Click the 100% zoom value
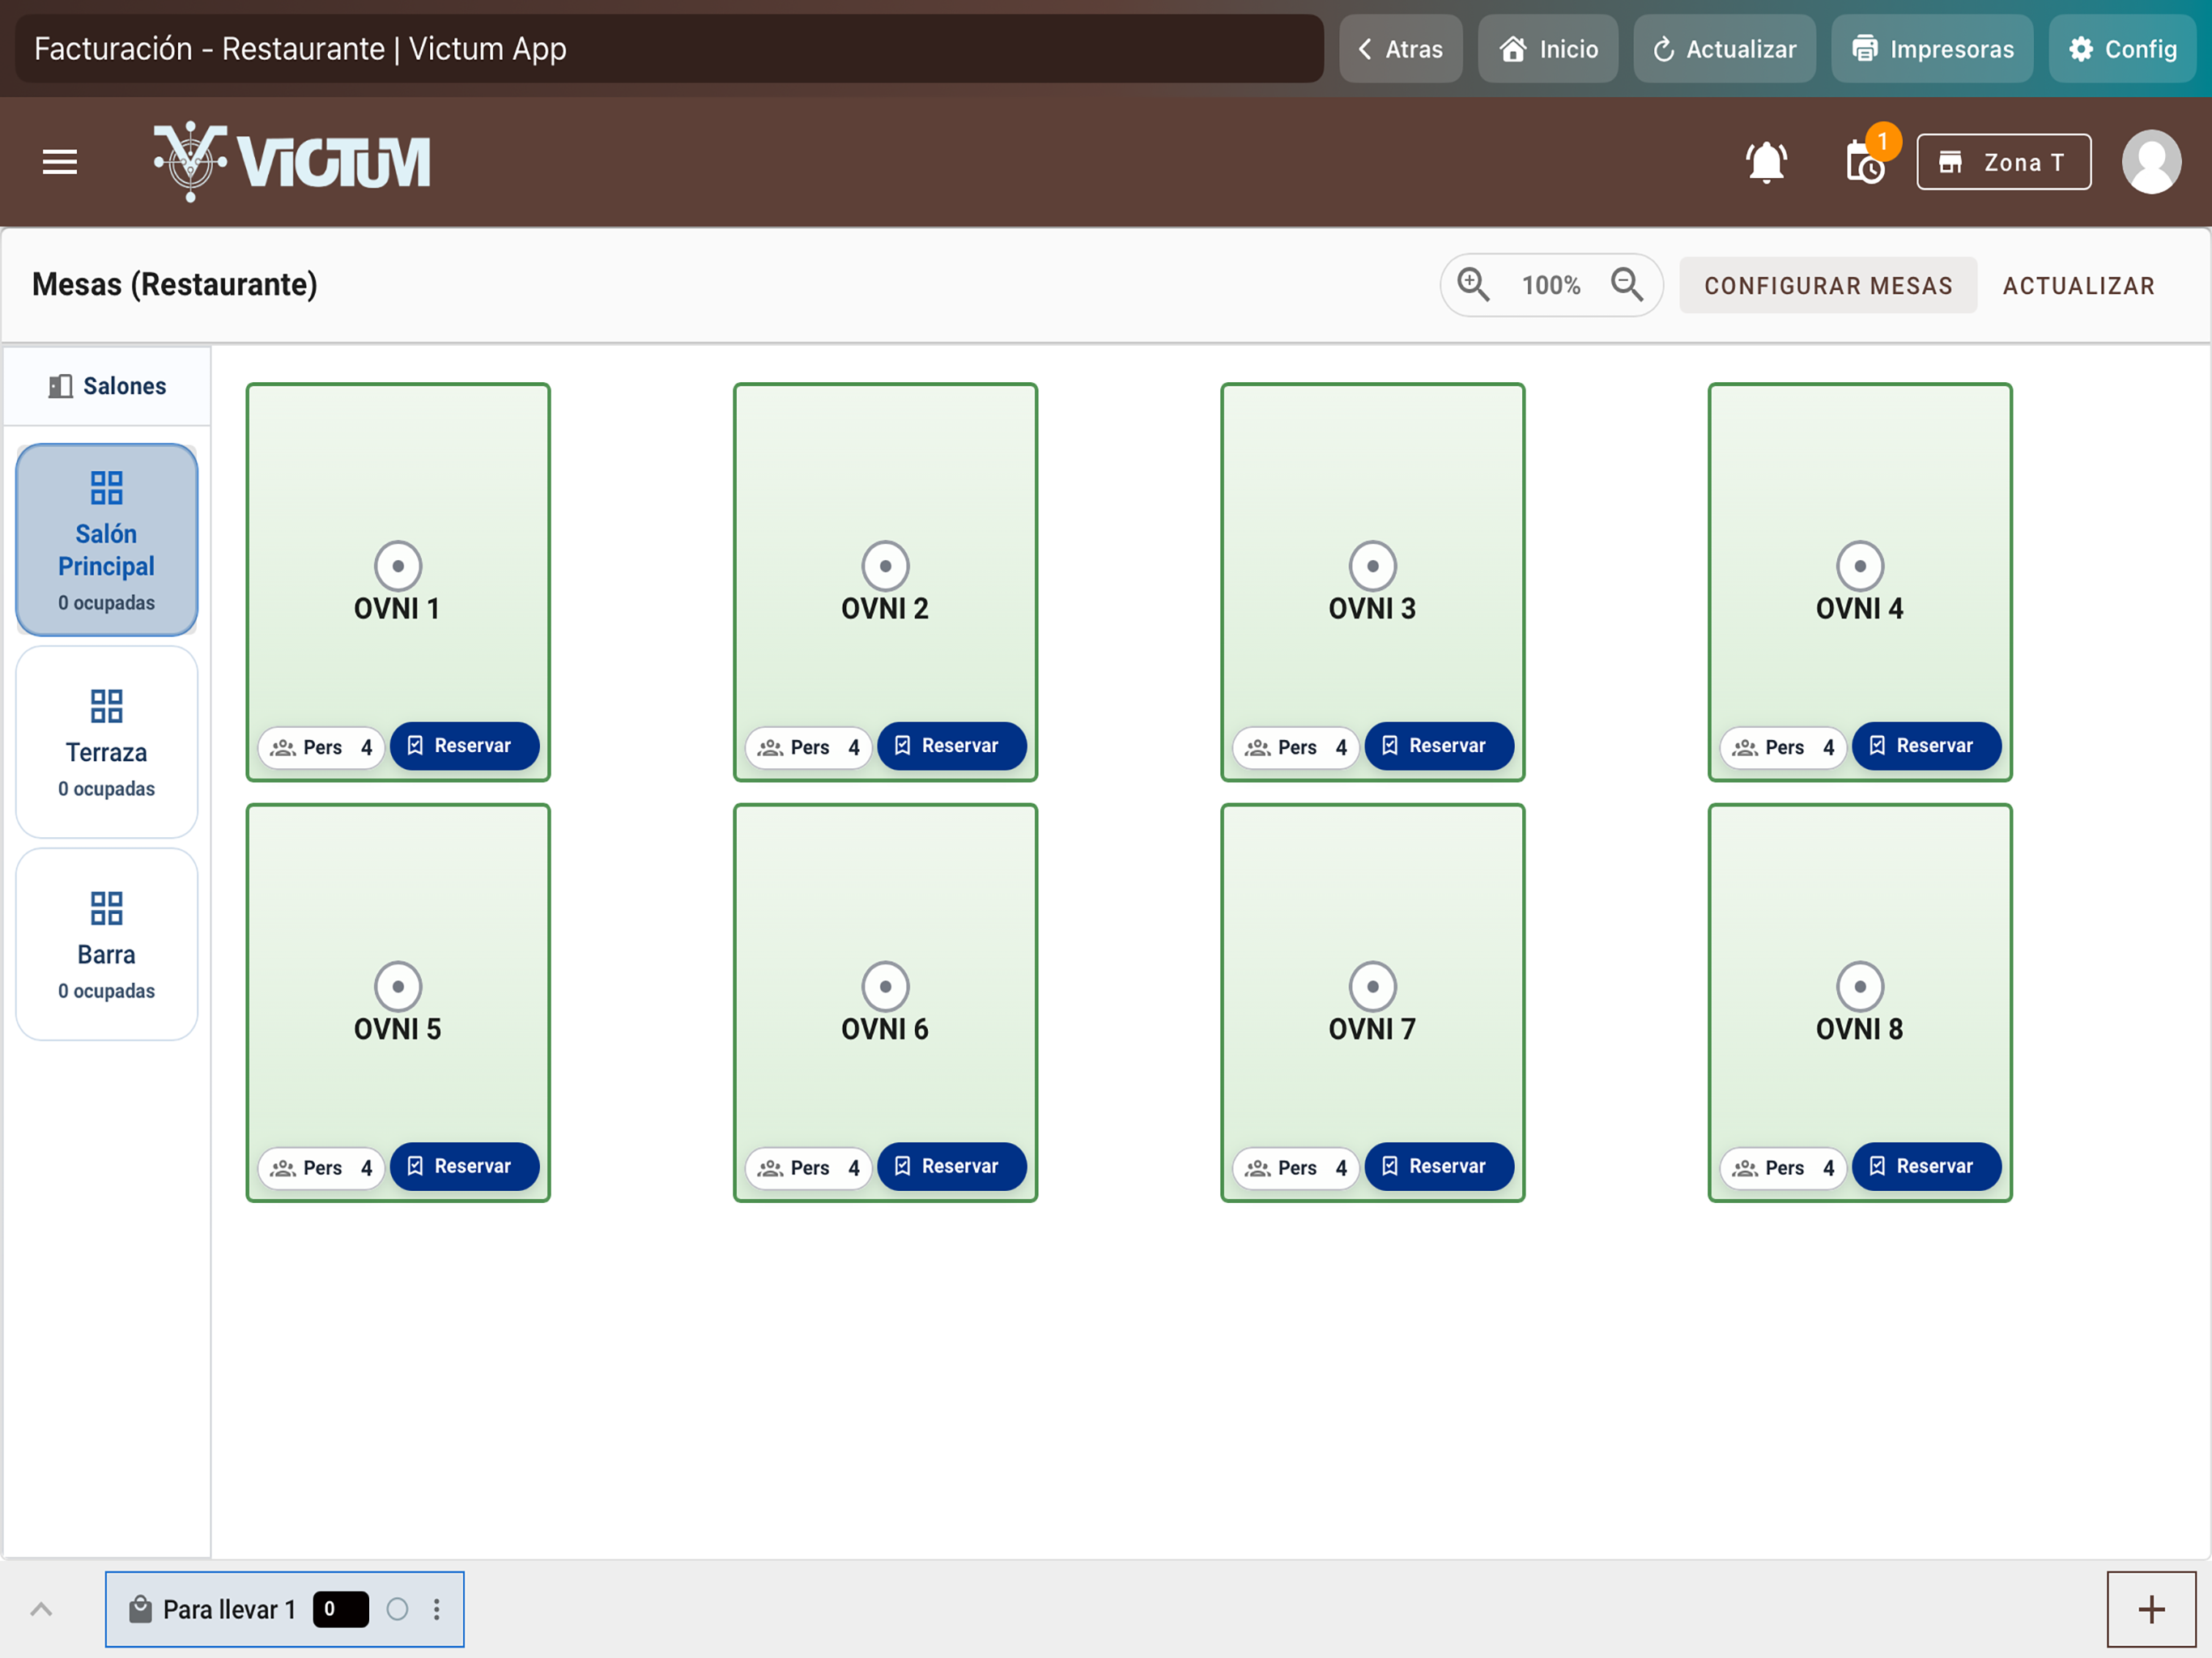The image size is (2212, 1658). click(1551, 286)
